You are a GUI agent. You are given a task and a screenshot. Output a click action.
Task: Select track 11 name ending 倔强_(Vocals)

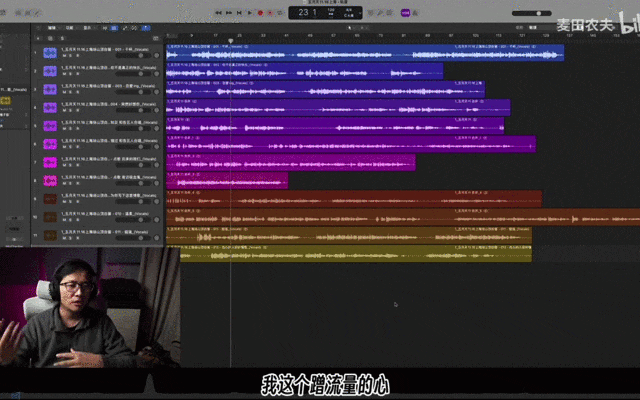point(105,232)
